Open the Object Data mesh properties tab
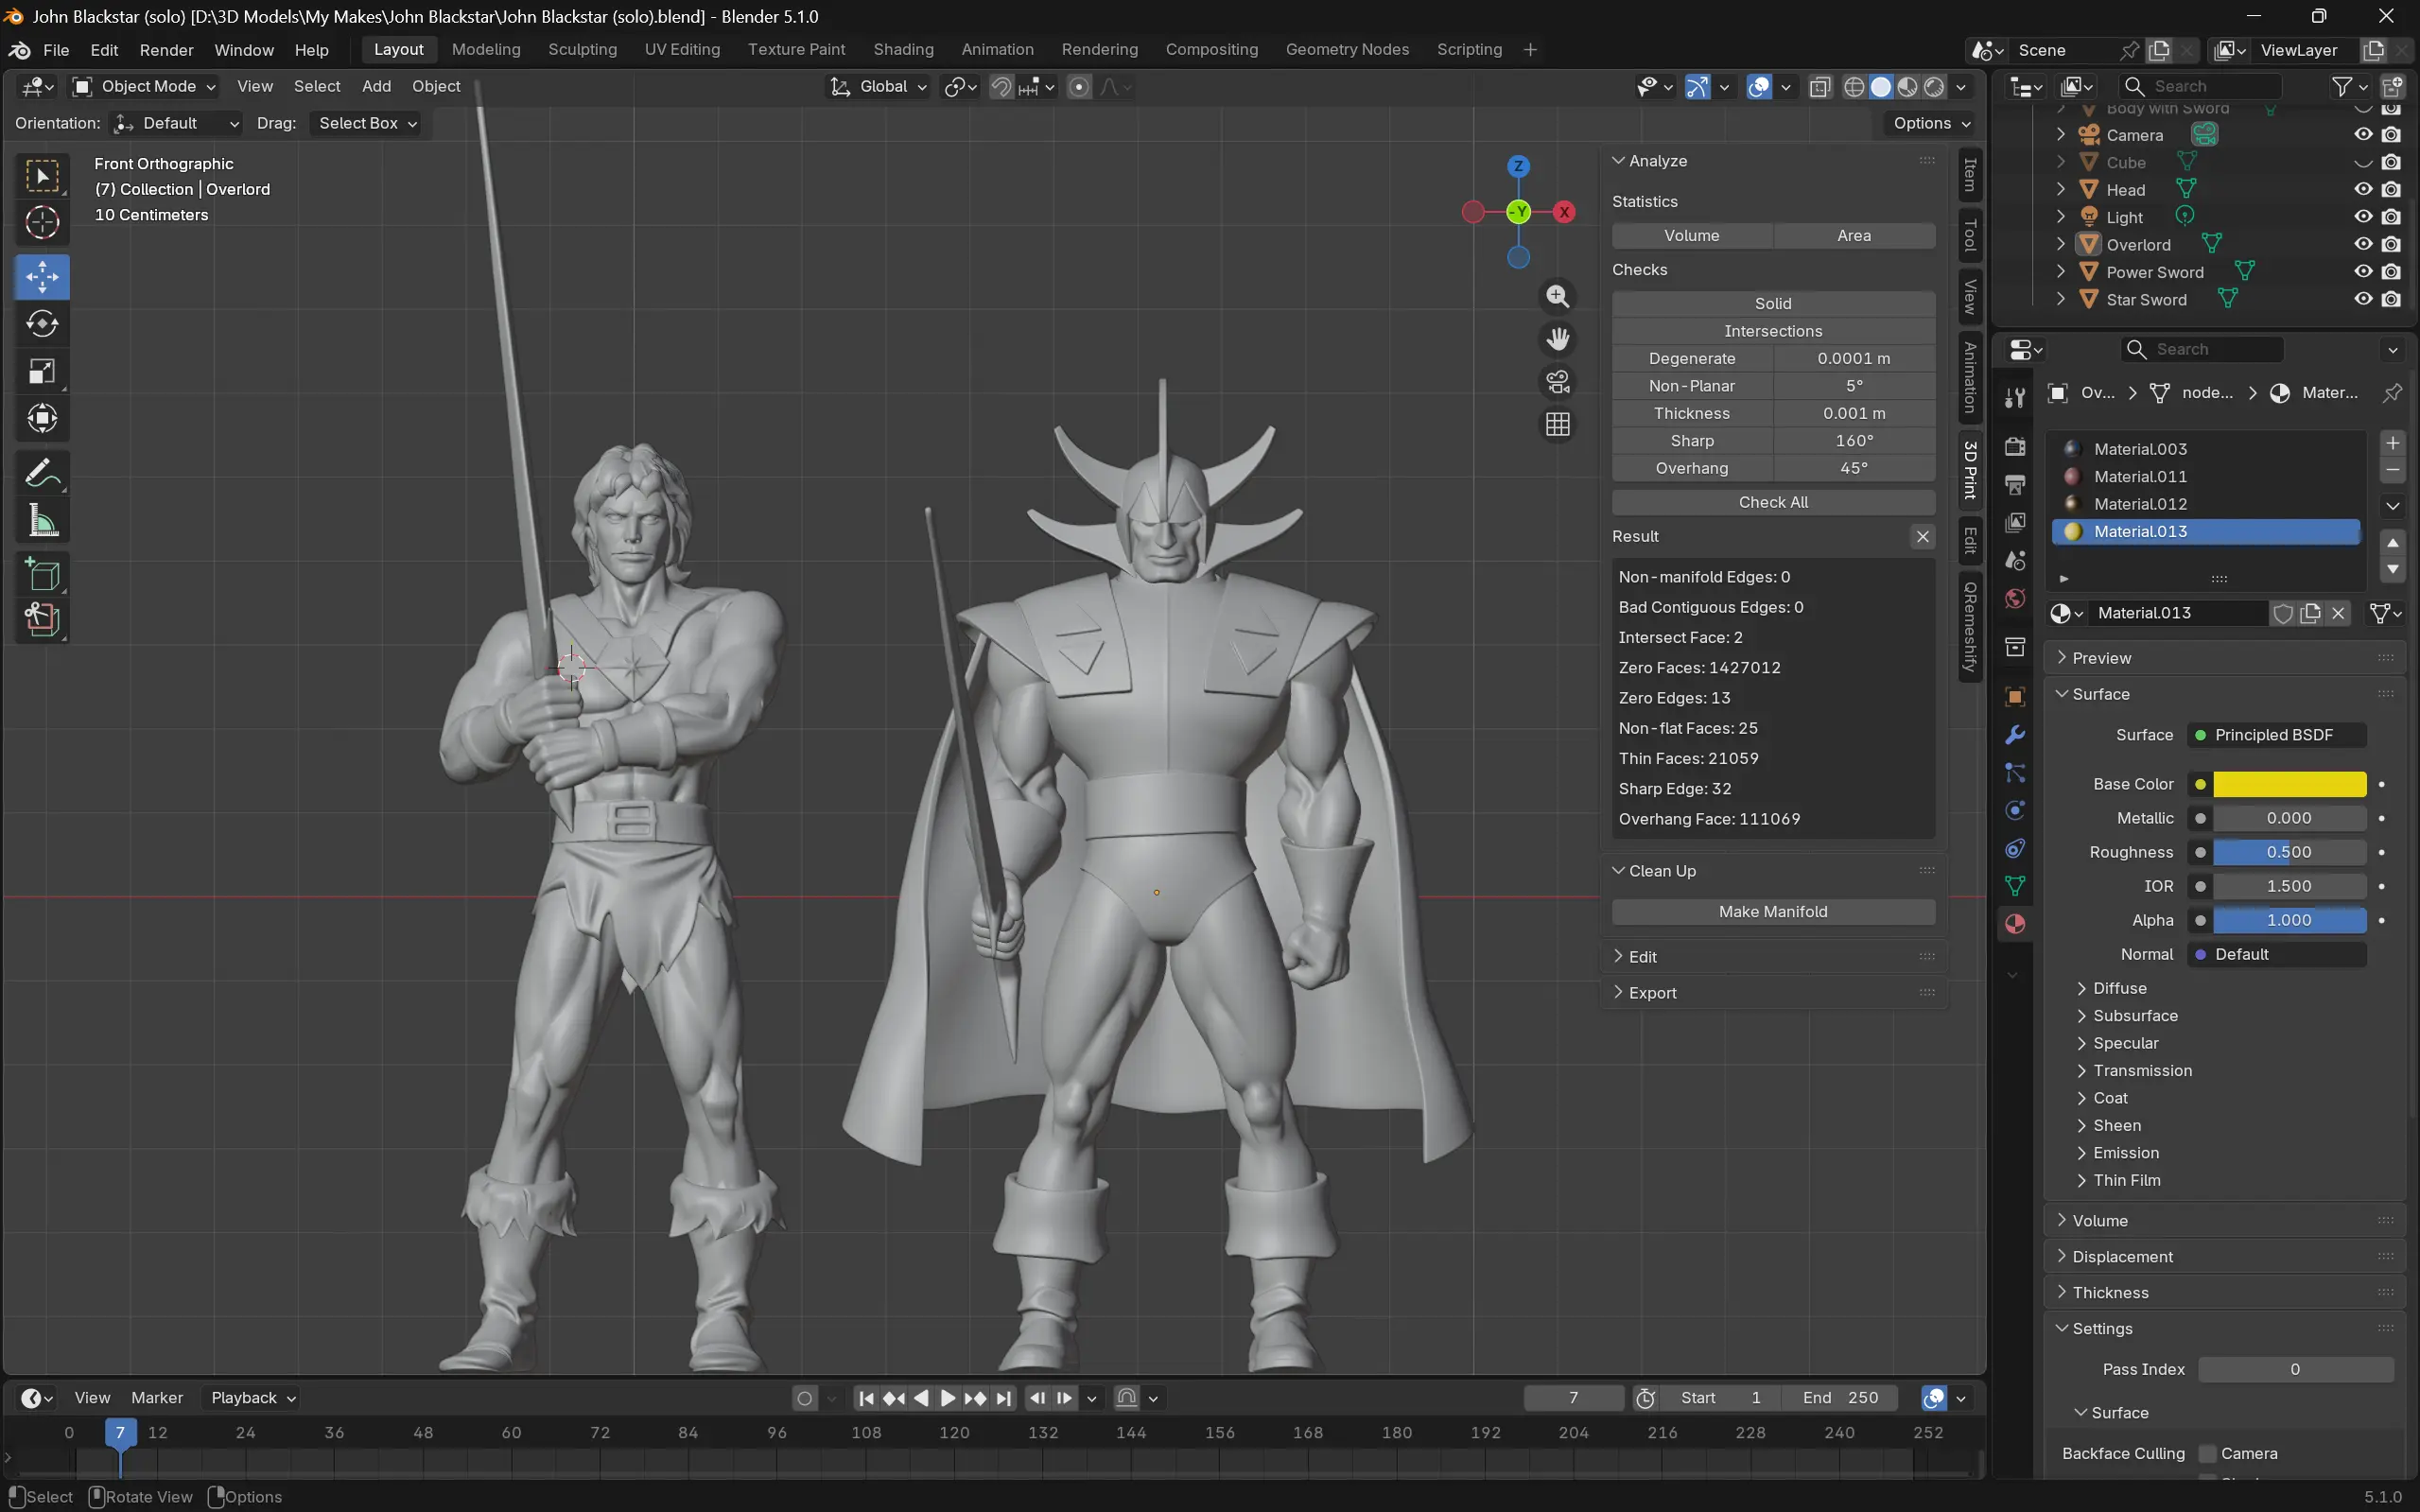 (x=2015, y=886)
